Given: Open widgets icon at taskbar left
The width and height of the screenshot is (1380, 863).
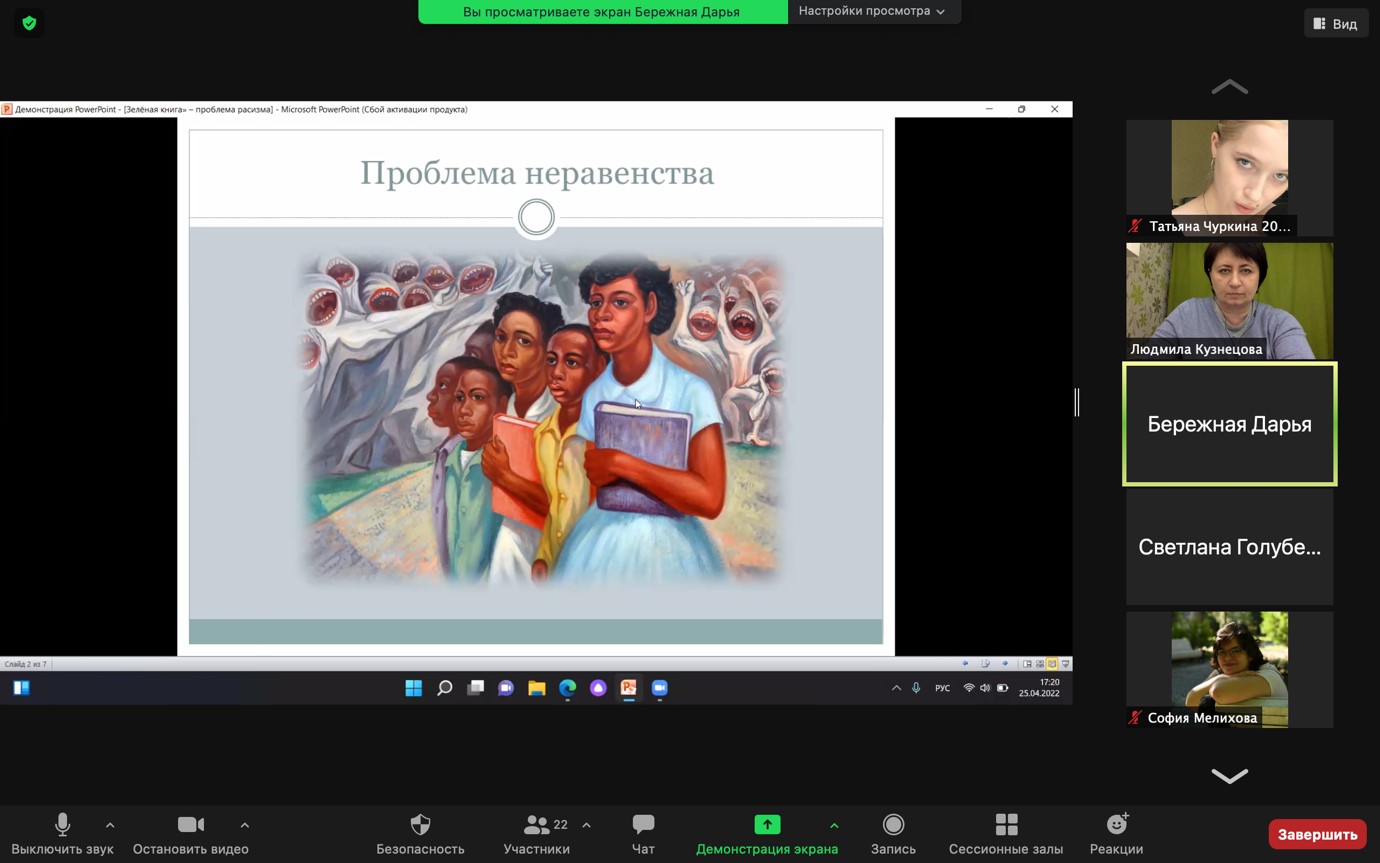Looking at the screenshot, I should pos(21,688).
